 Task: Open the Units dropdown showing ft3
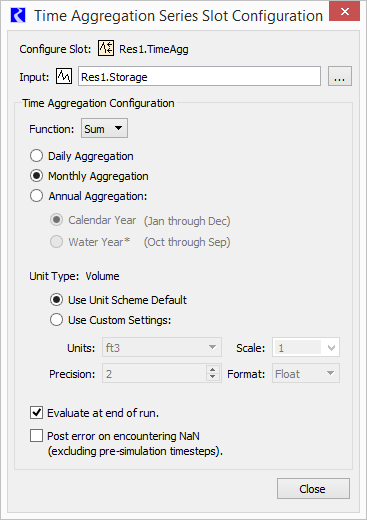[x=162, y=347]
